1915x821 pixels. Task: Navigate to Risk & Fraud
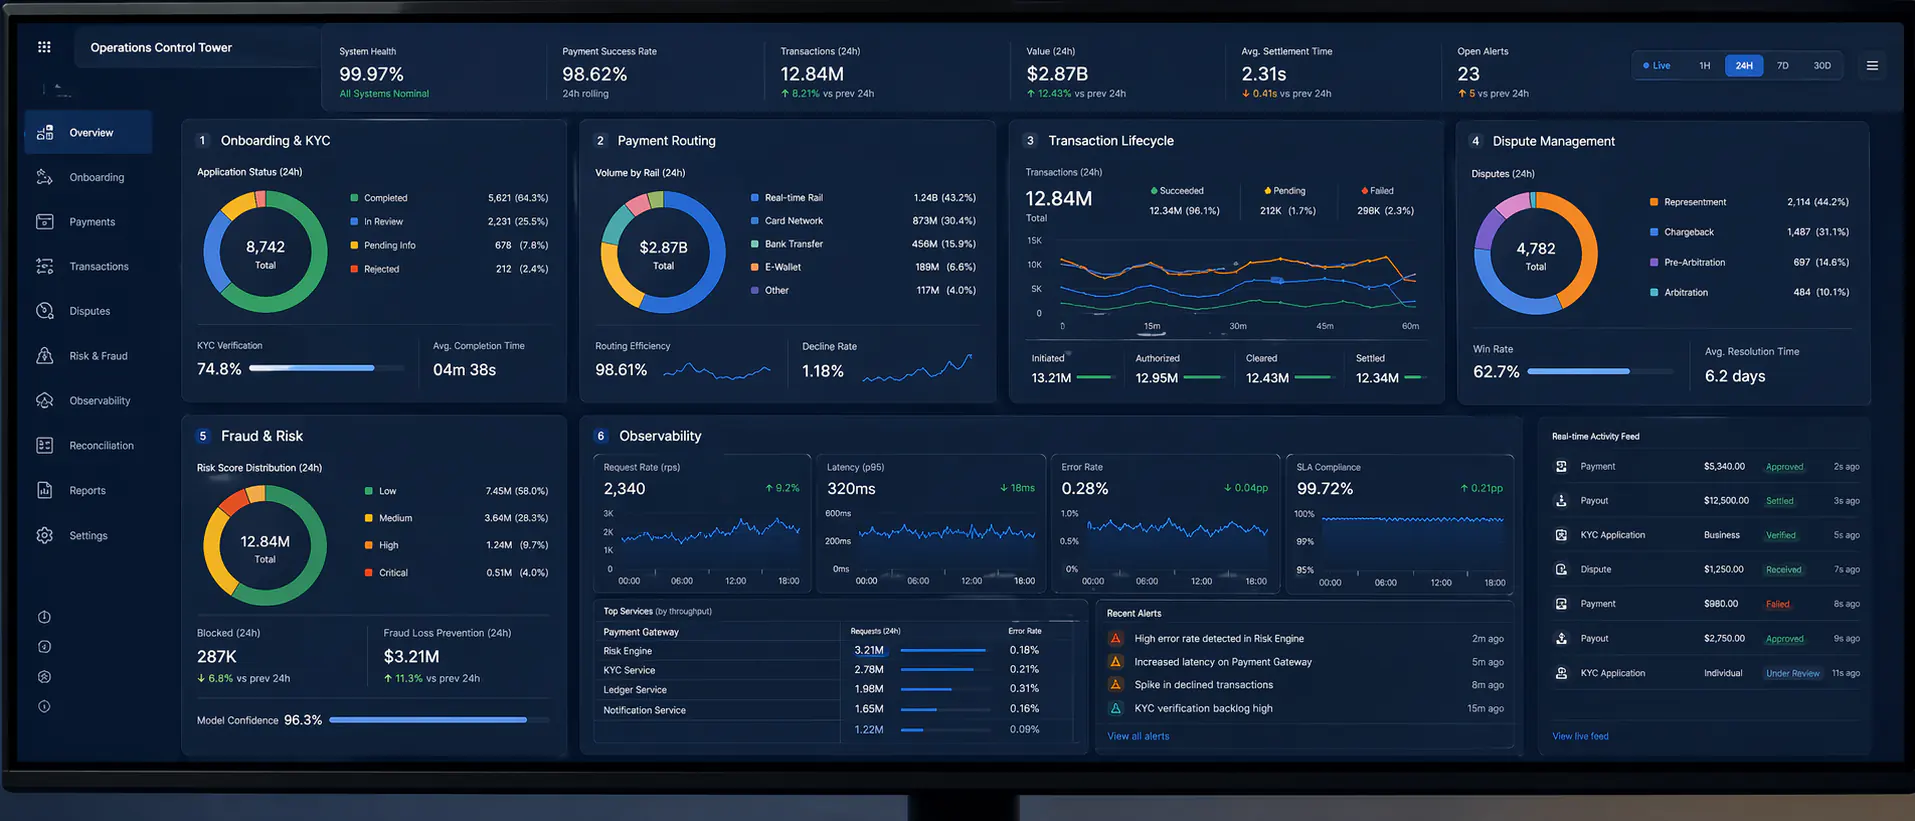point(98,356)
